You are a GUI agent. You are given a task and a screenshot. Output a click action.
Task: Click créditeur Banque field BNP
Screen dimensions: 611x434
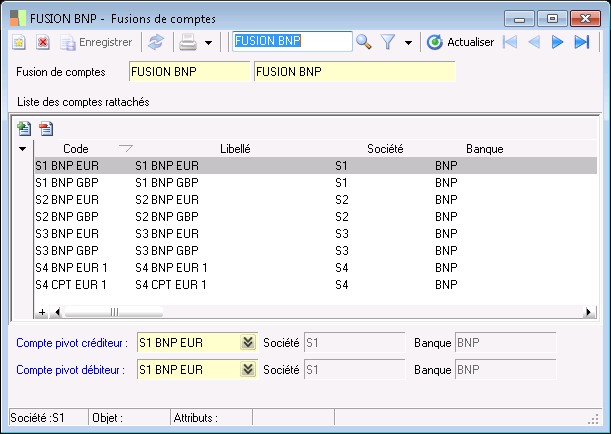(x=505, y=343)
